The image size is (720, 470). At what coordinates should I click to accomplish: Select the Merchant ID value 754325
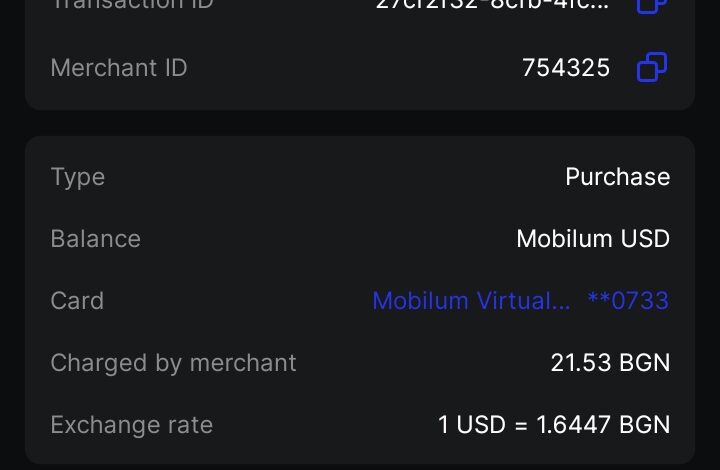pos(566,68)
